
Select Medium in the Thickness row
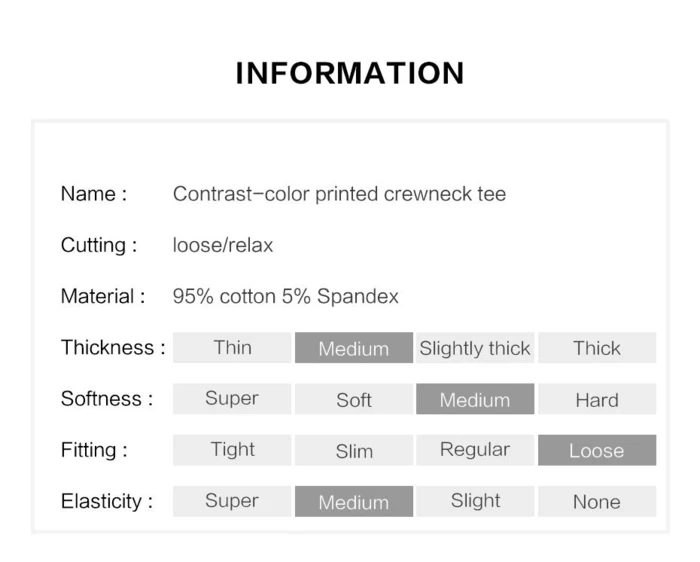point(354,348)
